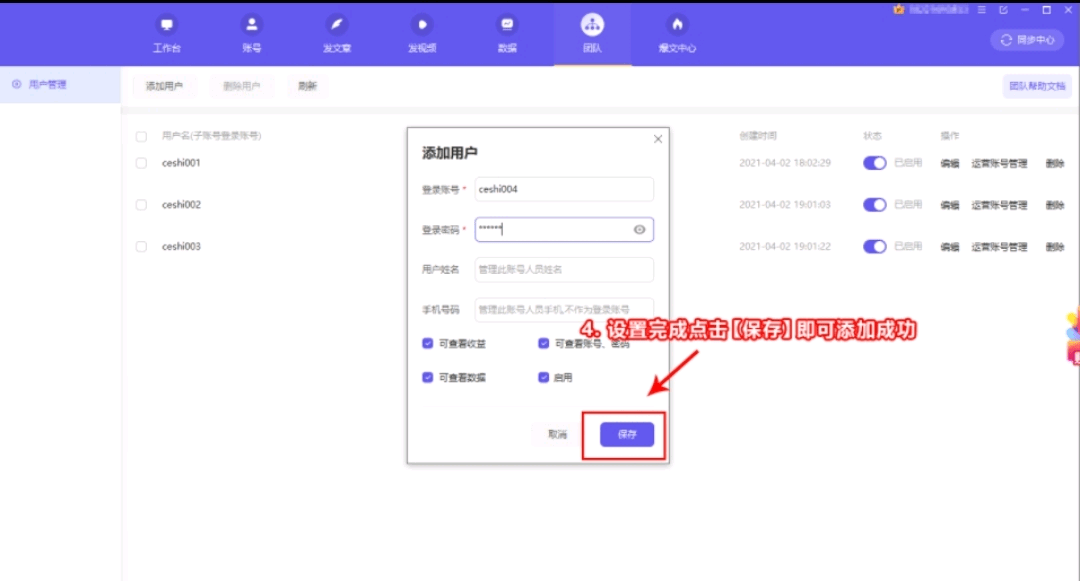
Task: Click the 用户姓名 input field
Action: coord(564,270)
